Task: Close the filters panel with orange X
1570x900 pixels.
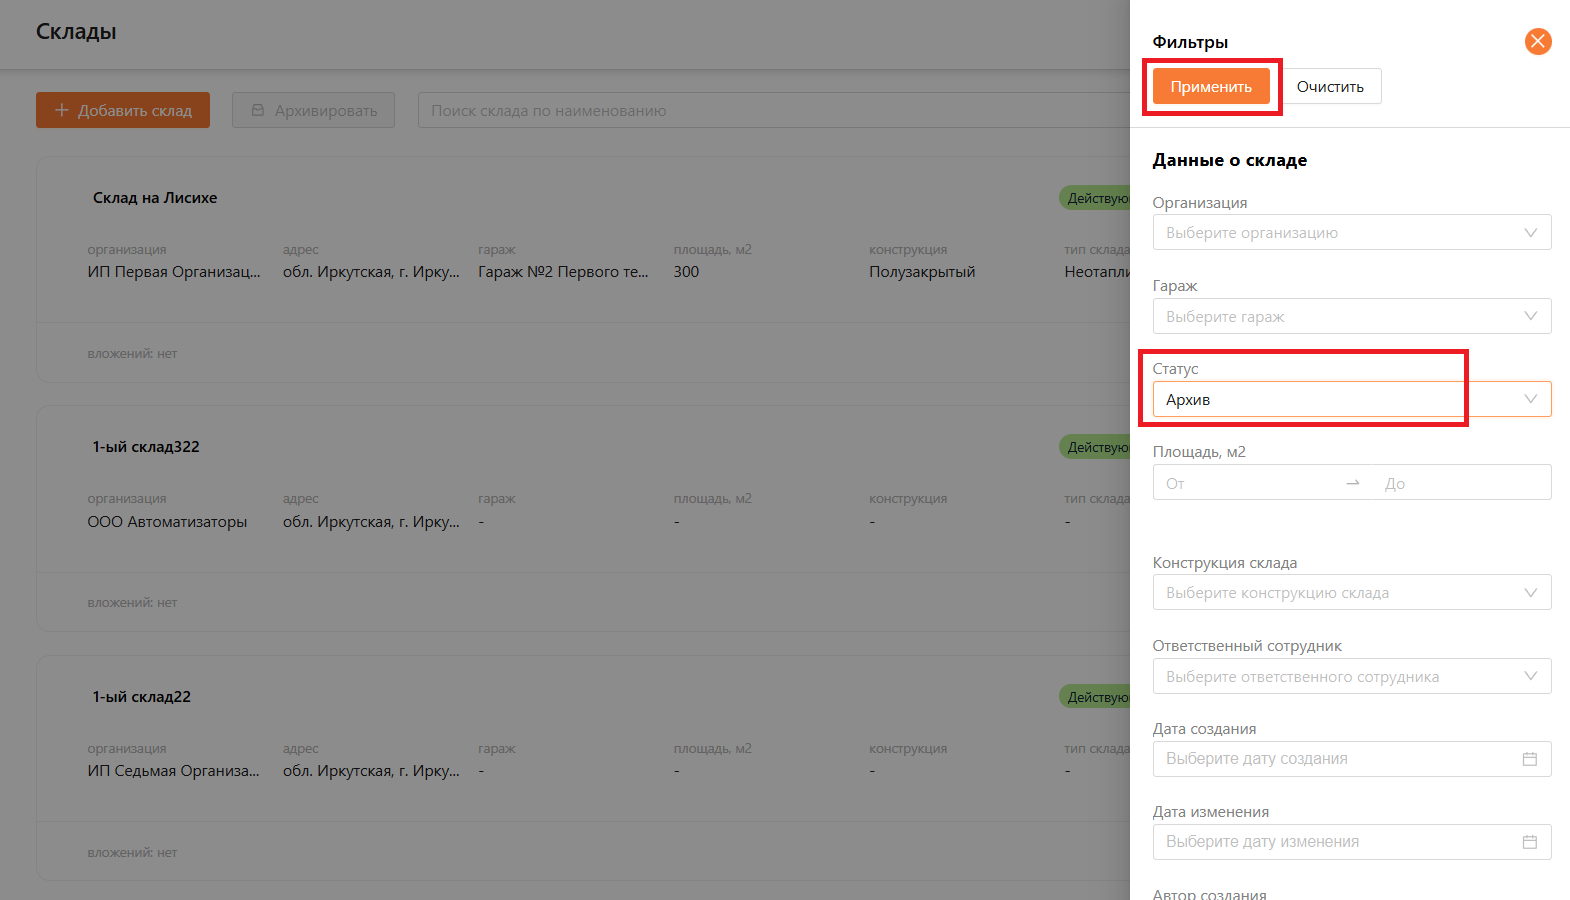Action: [1537, 41]
